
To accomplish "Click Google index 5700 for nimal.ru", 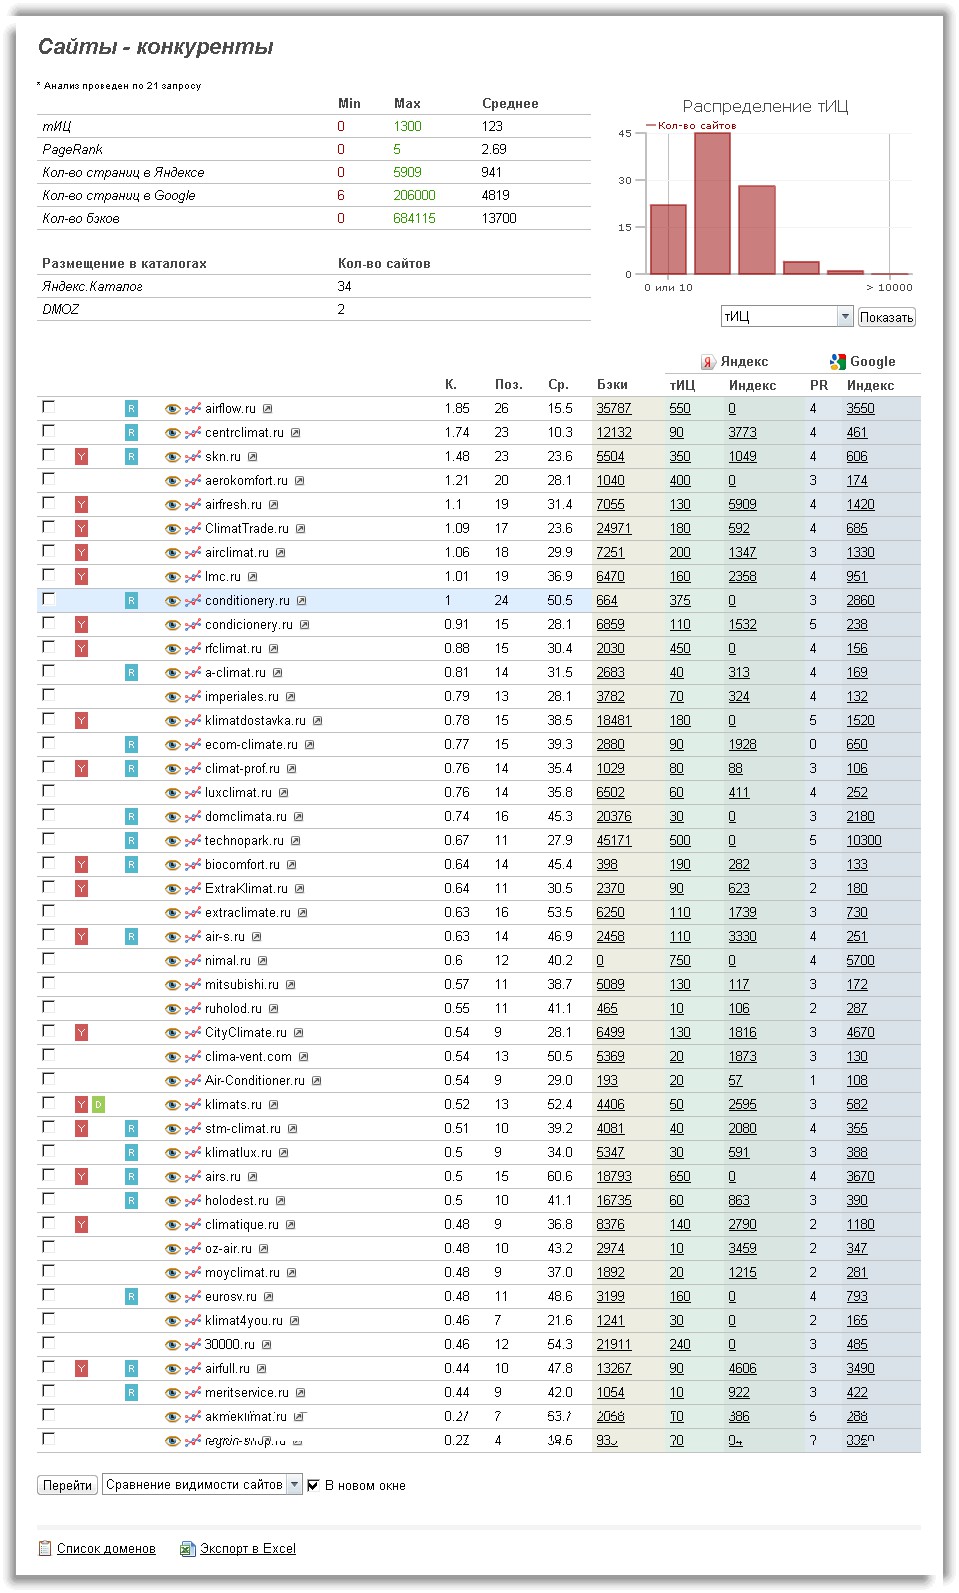I will (x=860, y=961).
